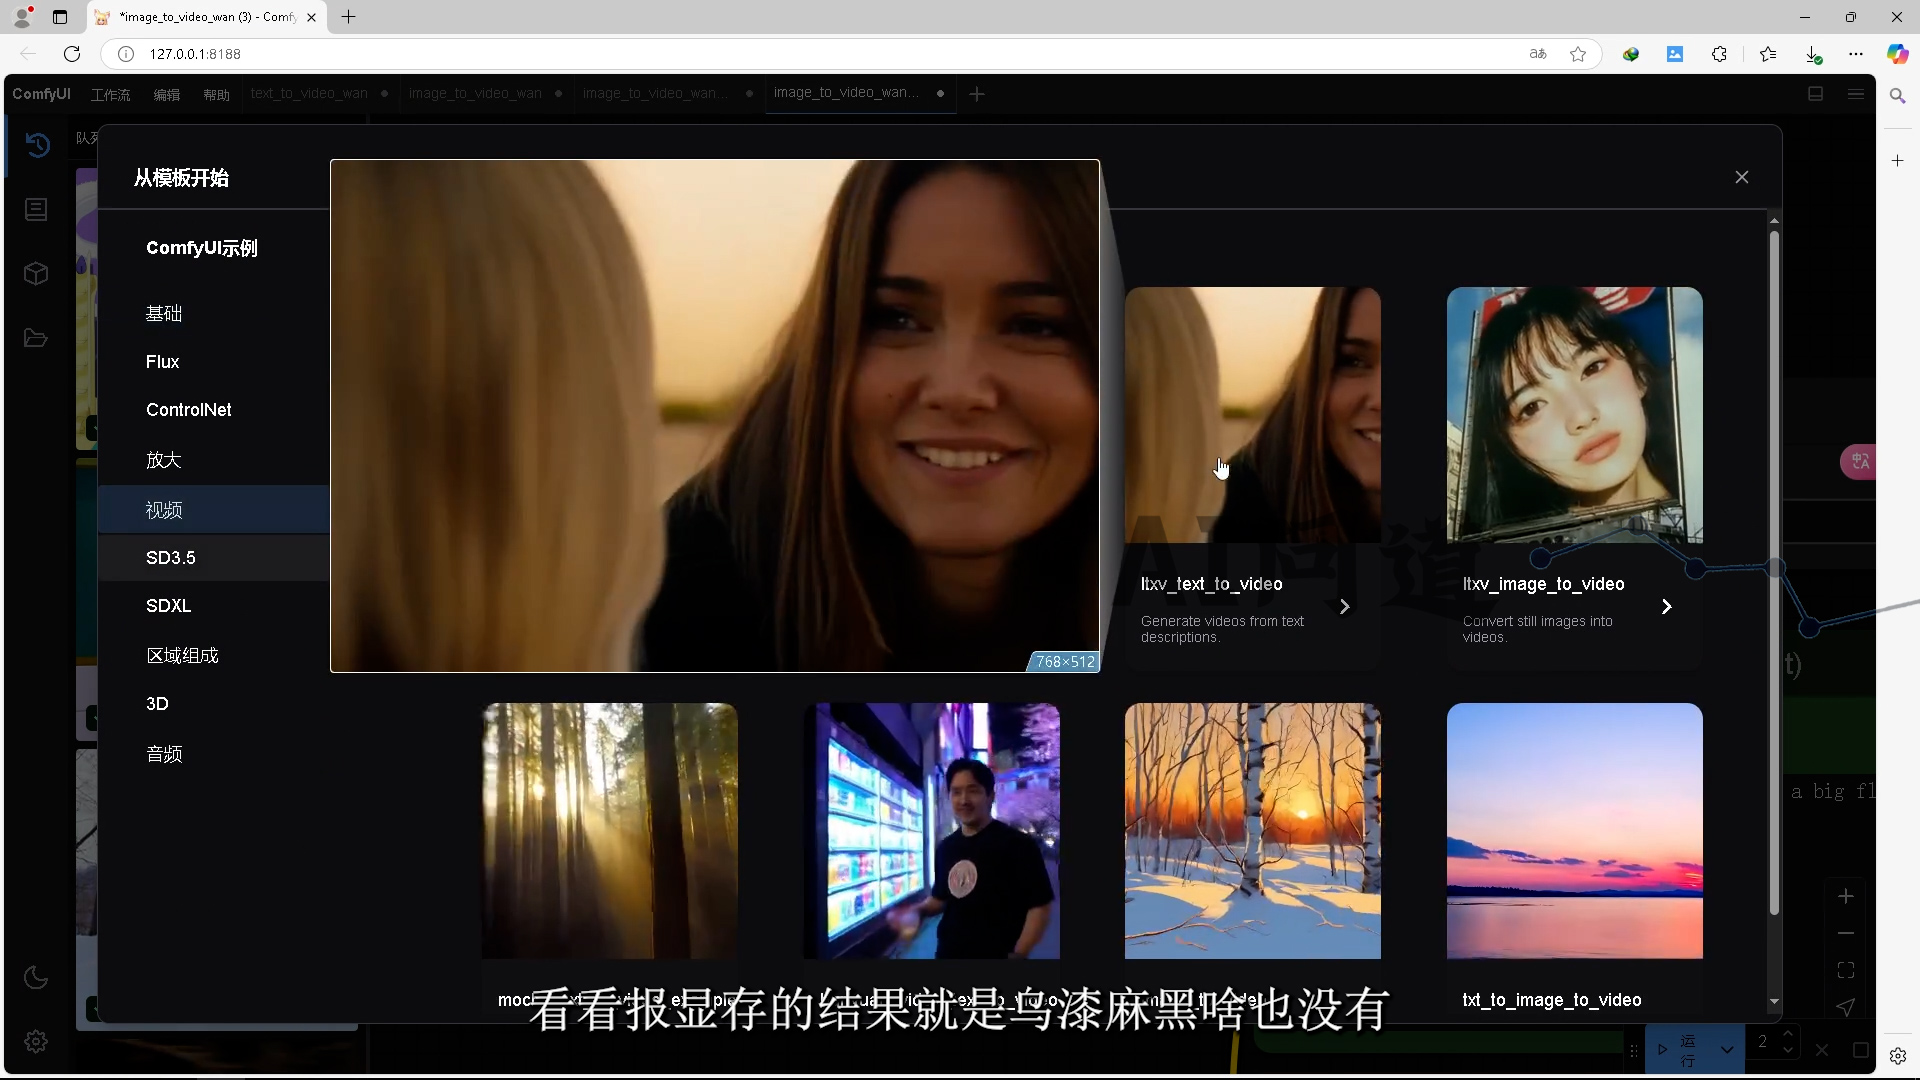Open the node library sidebar icon
Viewport: 1920px width, 1080px height.
pyautogui.click(x=36, y=209)
